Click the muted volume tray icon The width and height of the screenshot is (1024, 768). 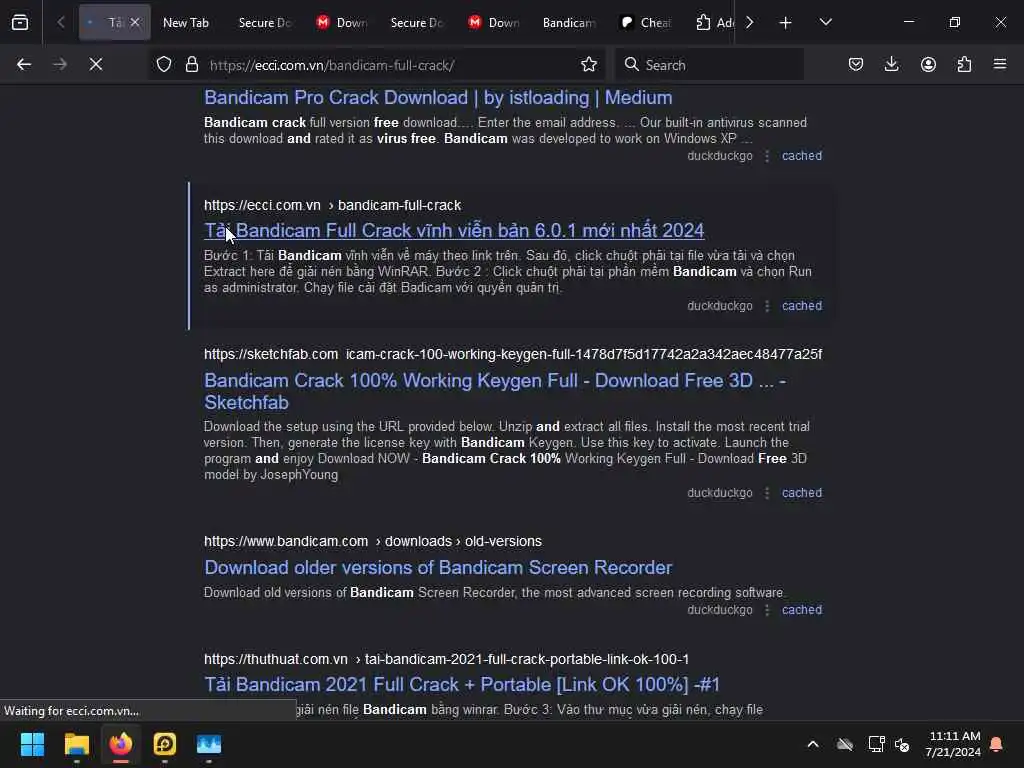(x=903, y=744)
